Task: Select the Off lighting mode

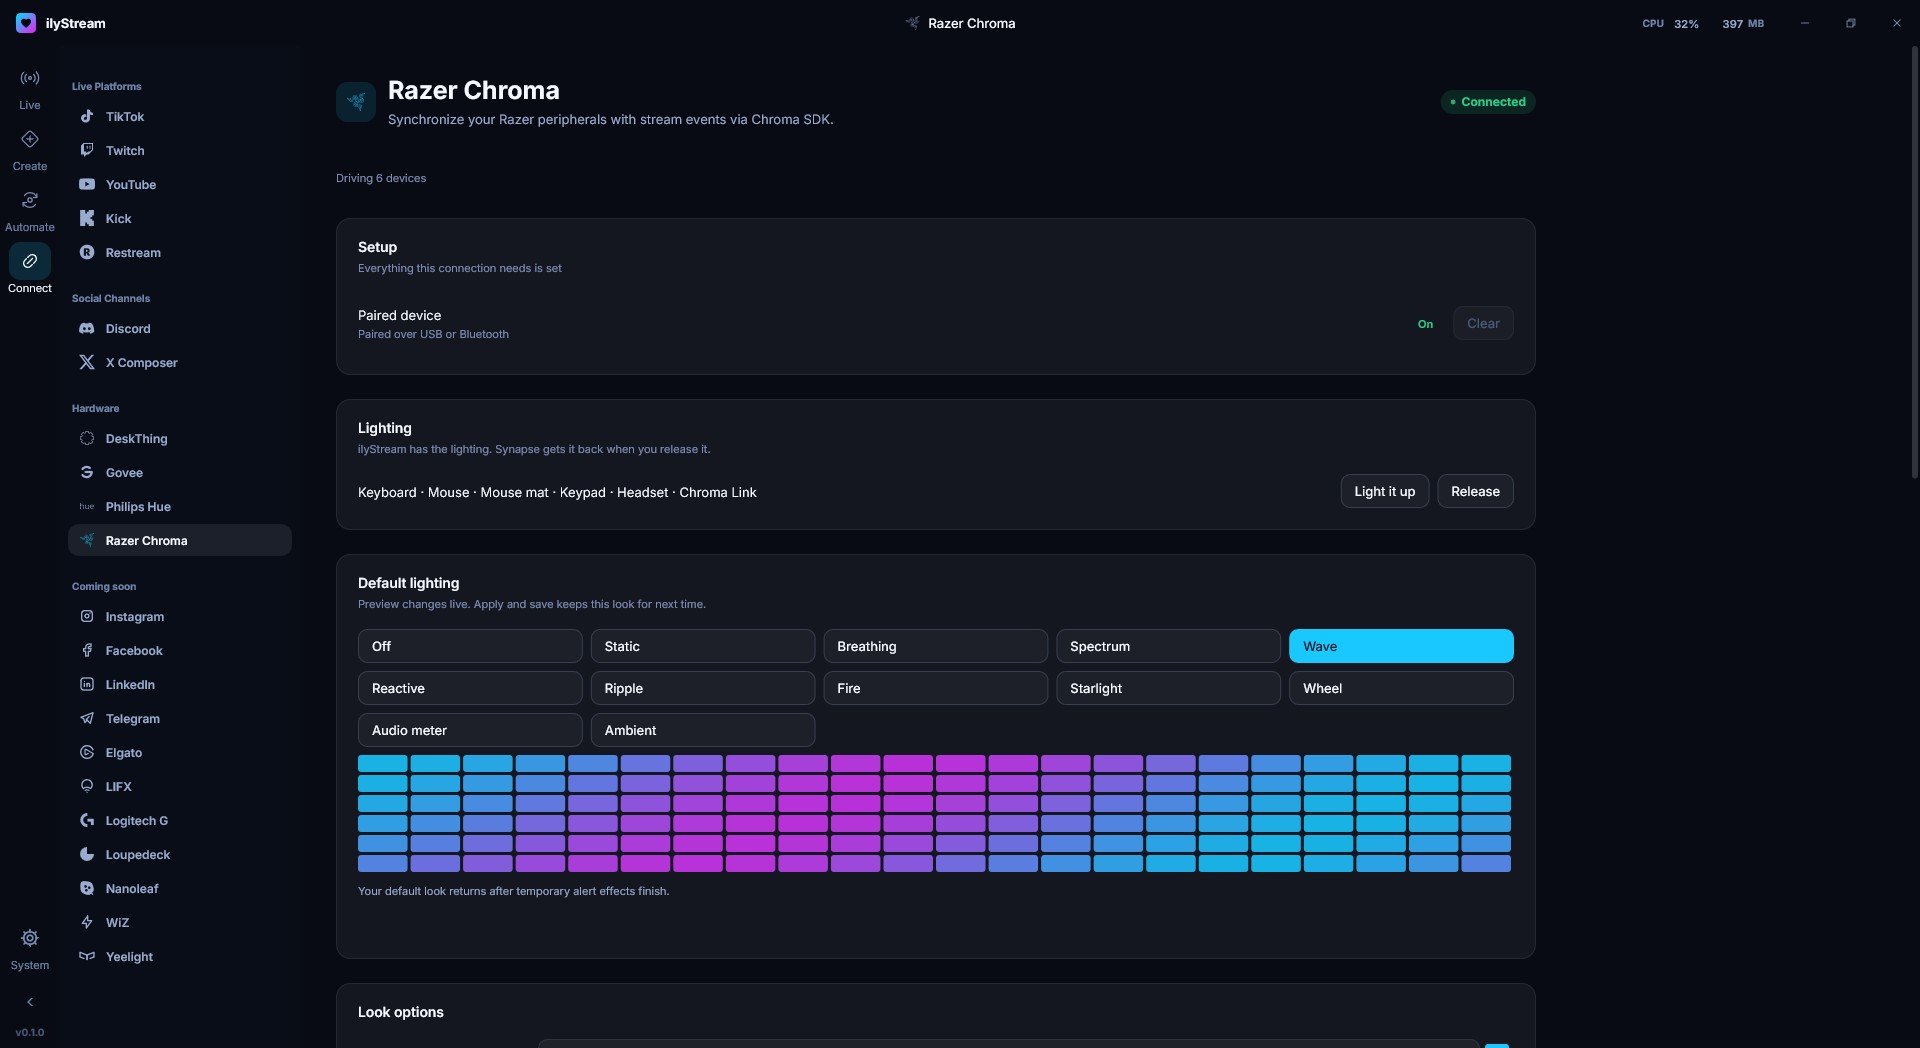Action: [x=470, y=646]
